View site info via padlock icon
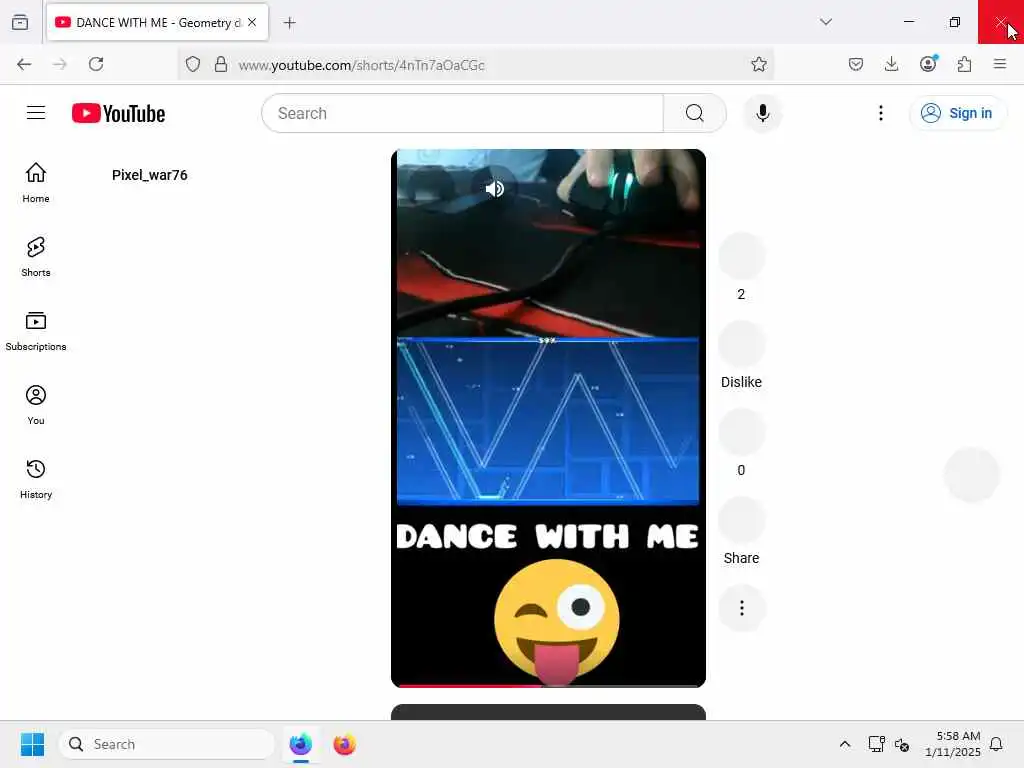This screenshot has width=1024, height=768. coord(221,64)
